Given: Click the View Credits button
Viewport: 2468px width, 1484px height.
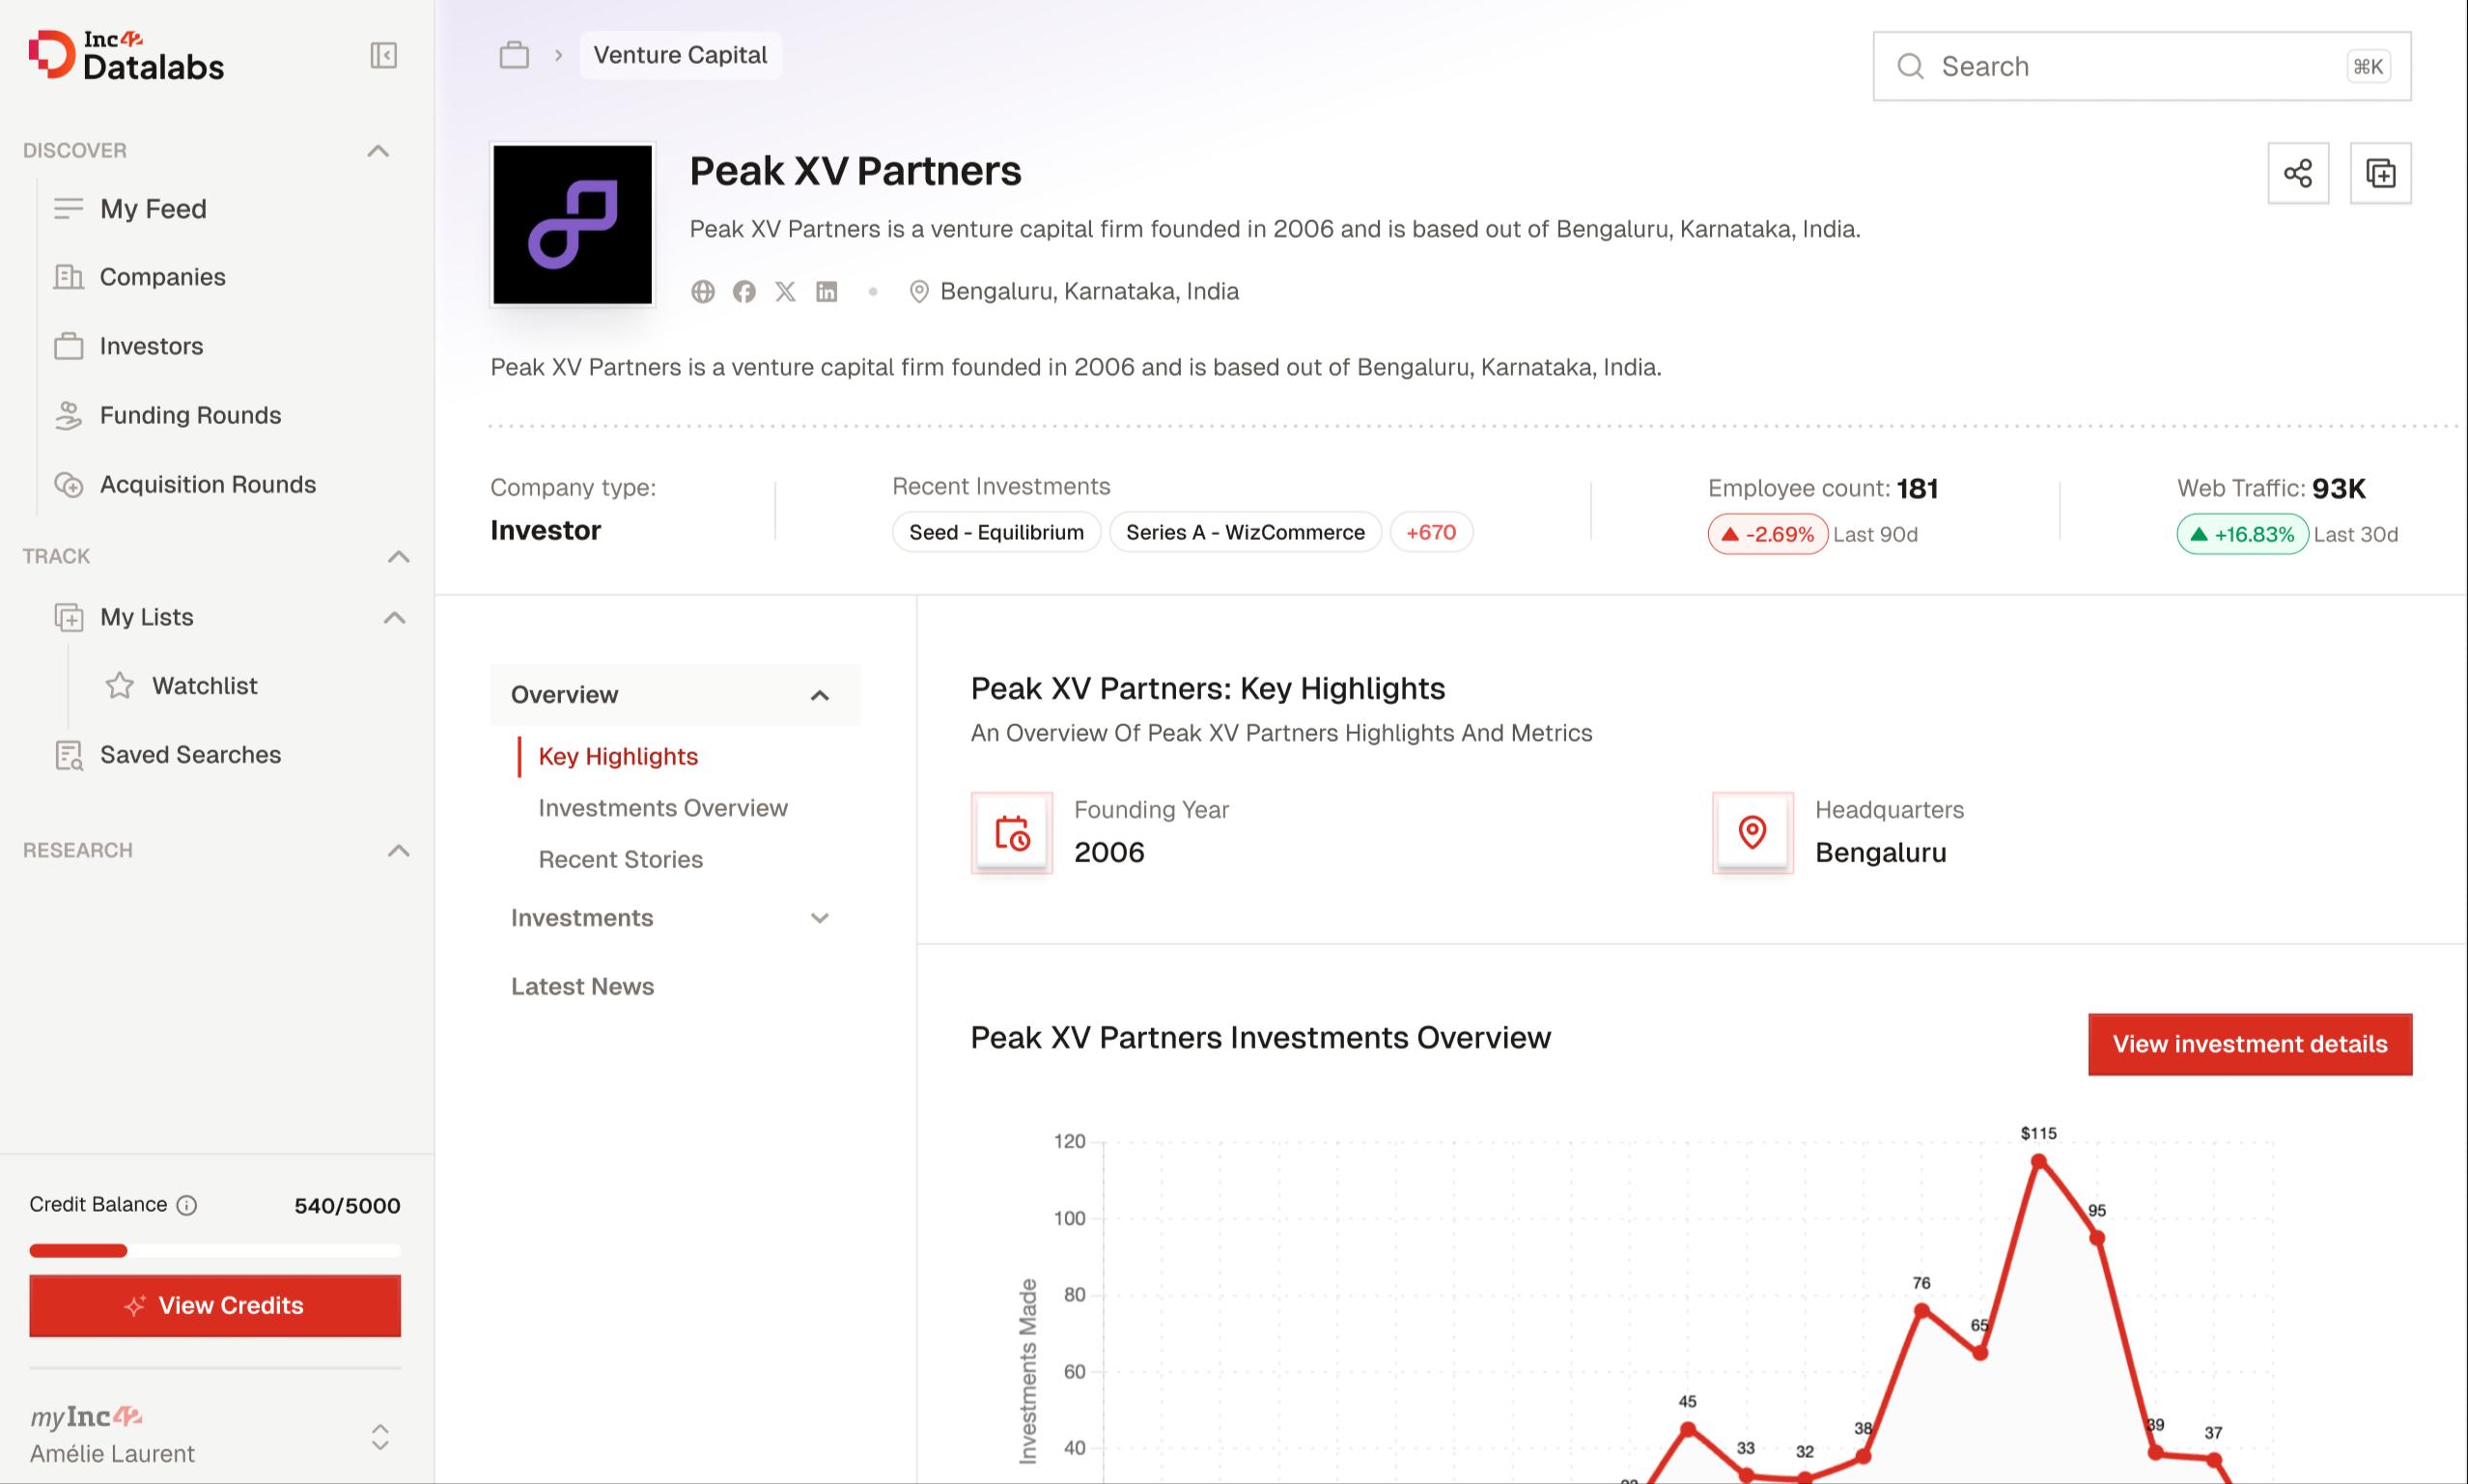Looking at the screenshot, I should pyautogui.click(x=215, y=1305).
